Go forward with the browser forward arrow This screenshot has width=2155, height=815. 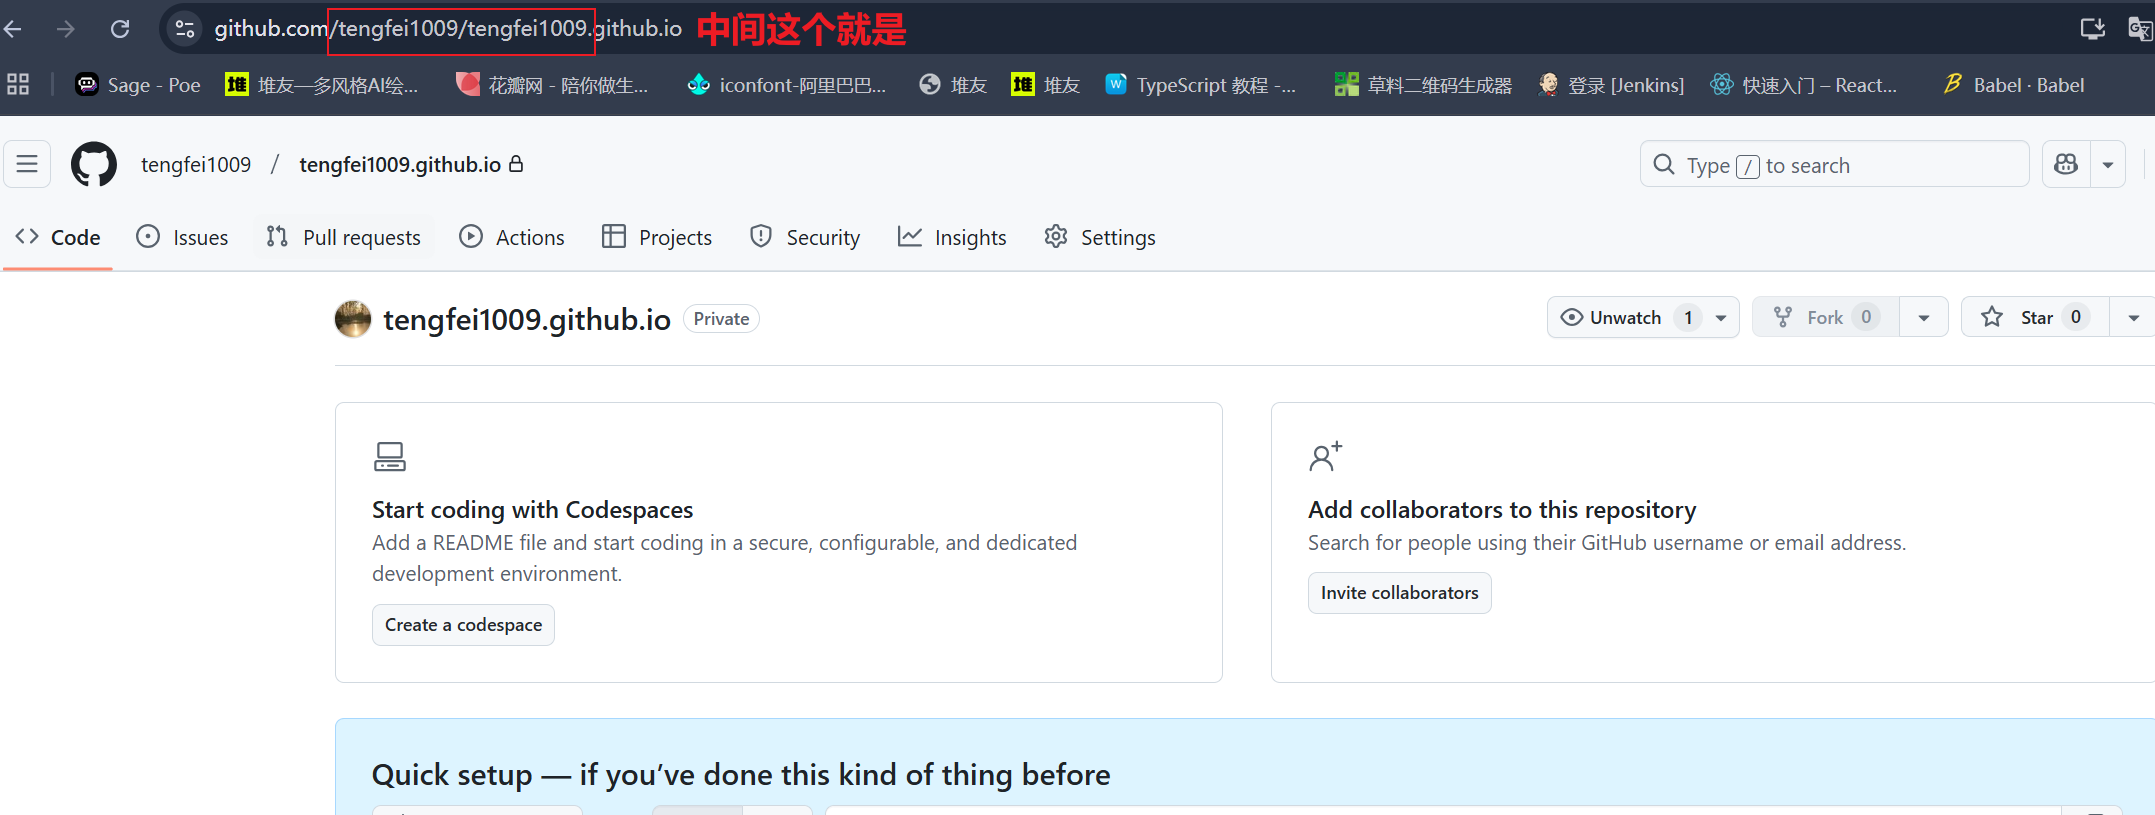pyautogui.click(x=66, y=29)
